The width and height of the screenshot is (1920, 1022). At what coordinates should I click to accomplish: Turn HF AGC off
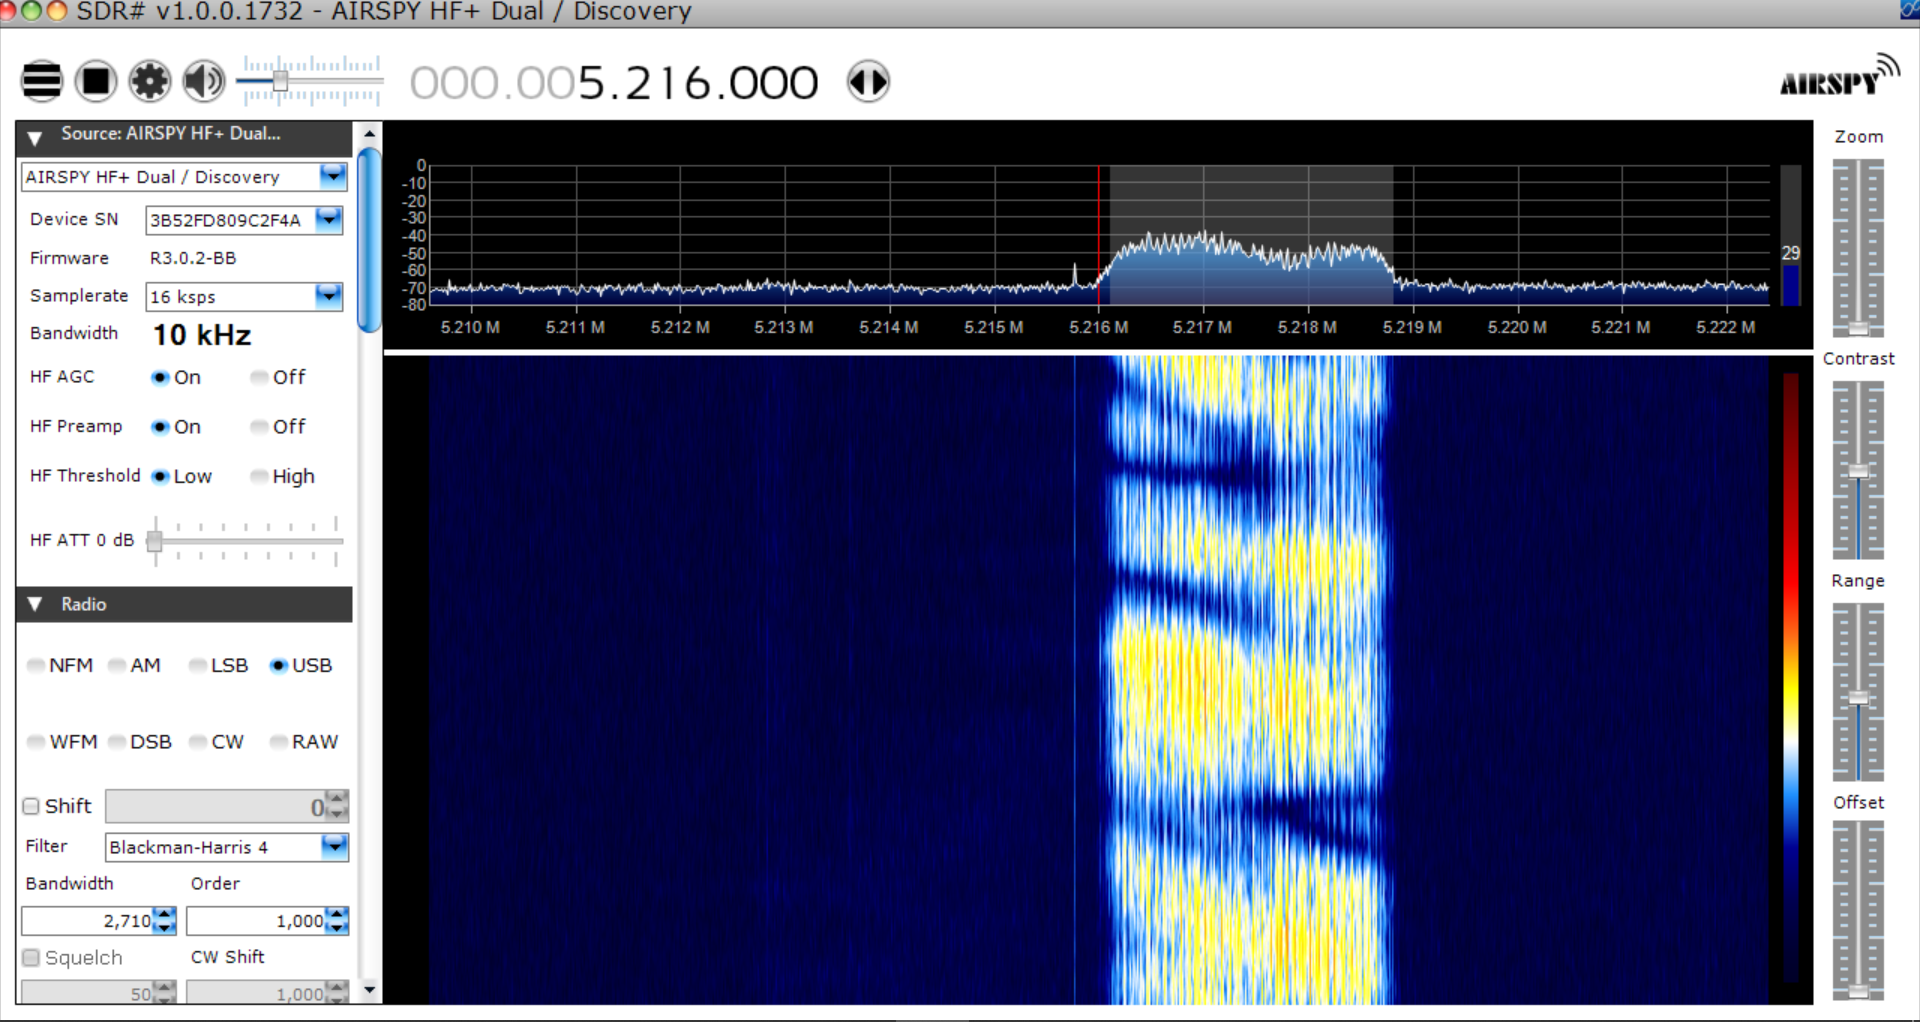coord(260,377)
